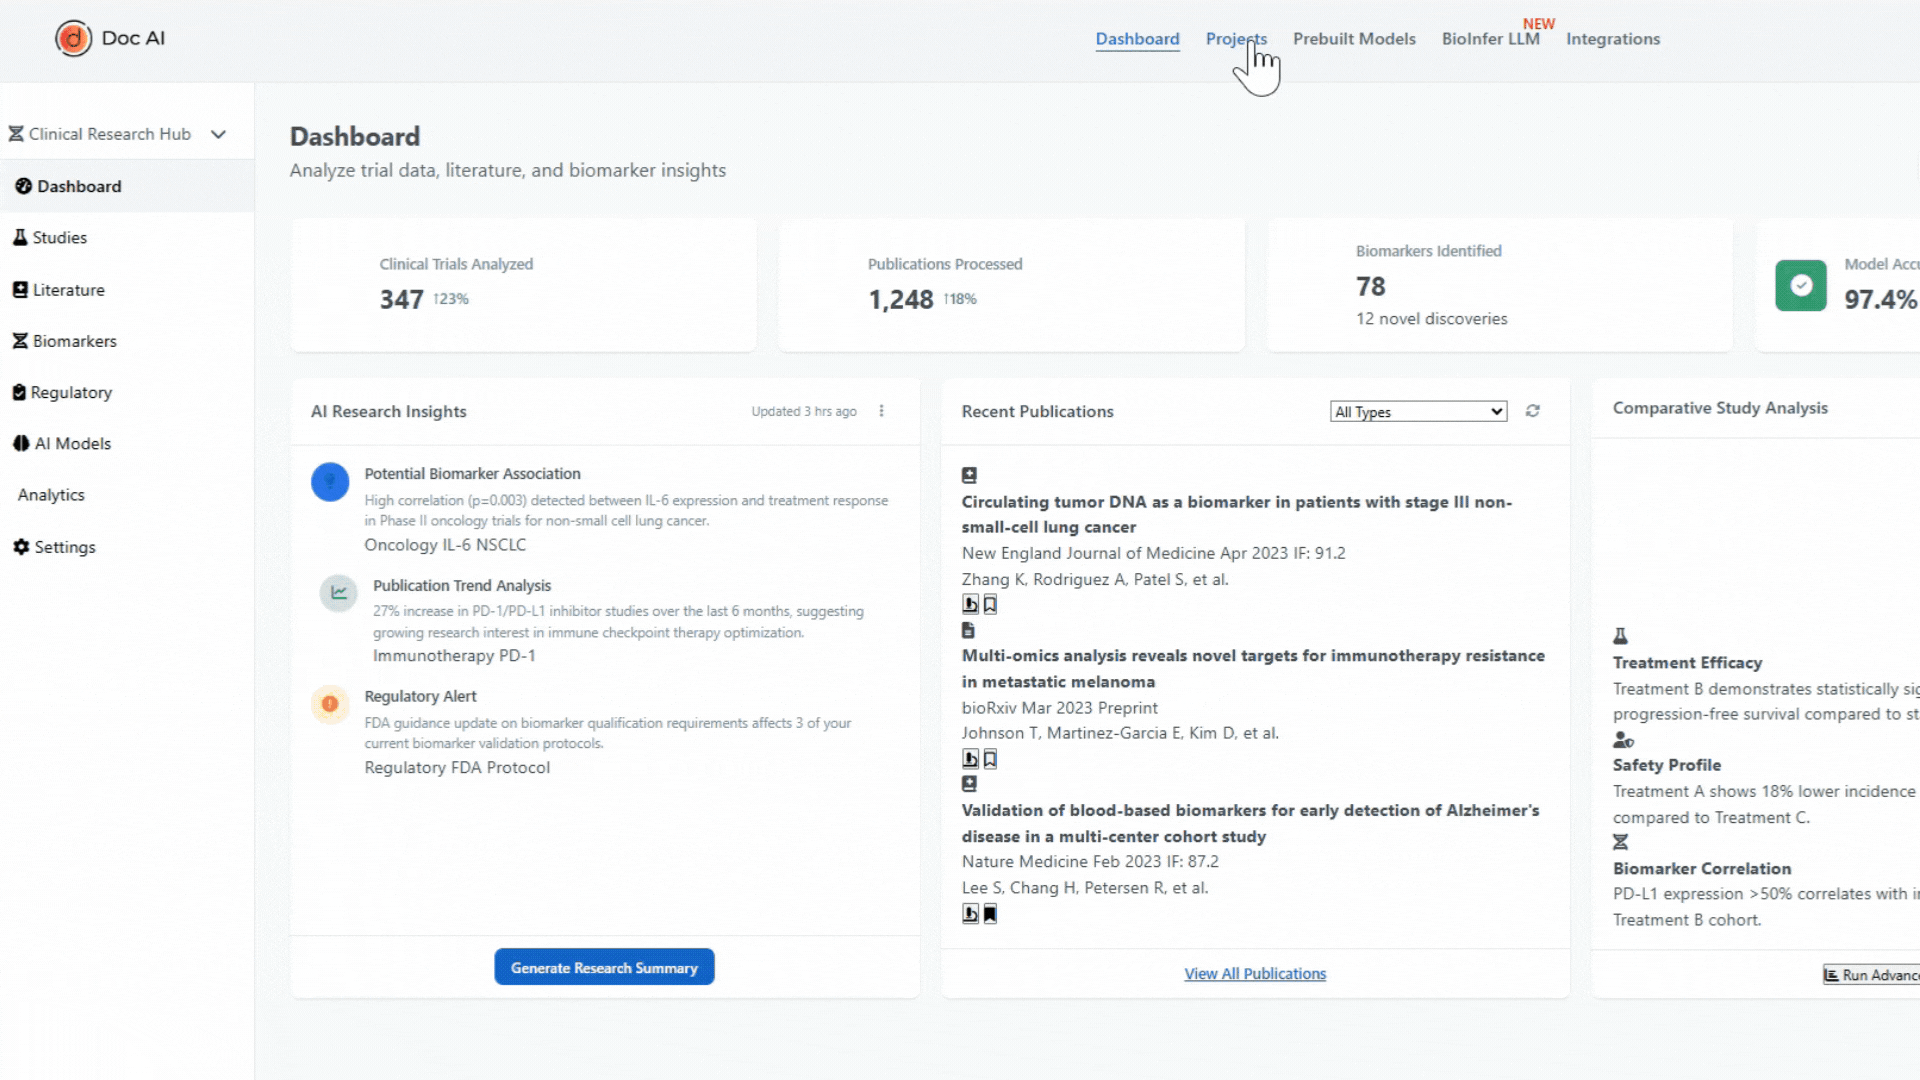Refresh the Recent Publications list

pos(1532,411)
